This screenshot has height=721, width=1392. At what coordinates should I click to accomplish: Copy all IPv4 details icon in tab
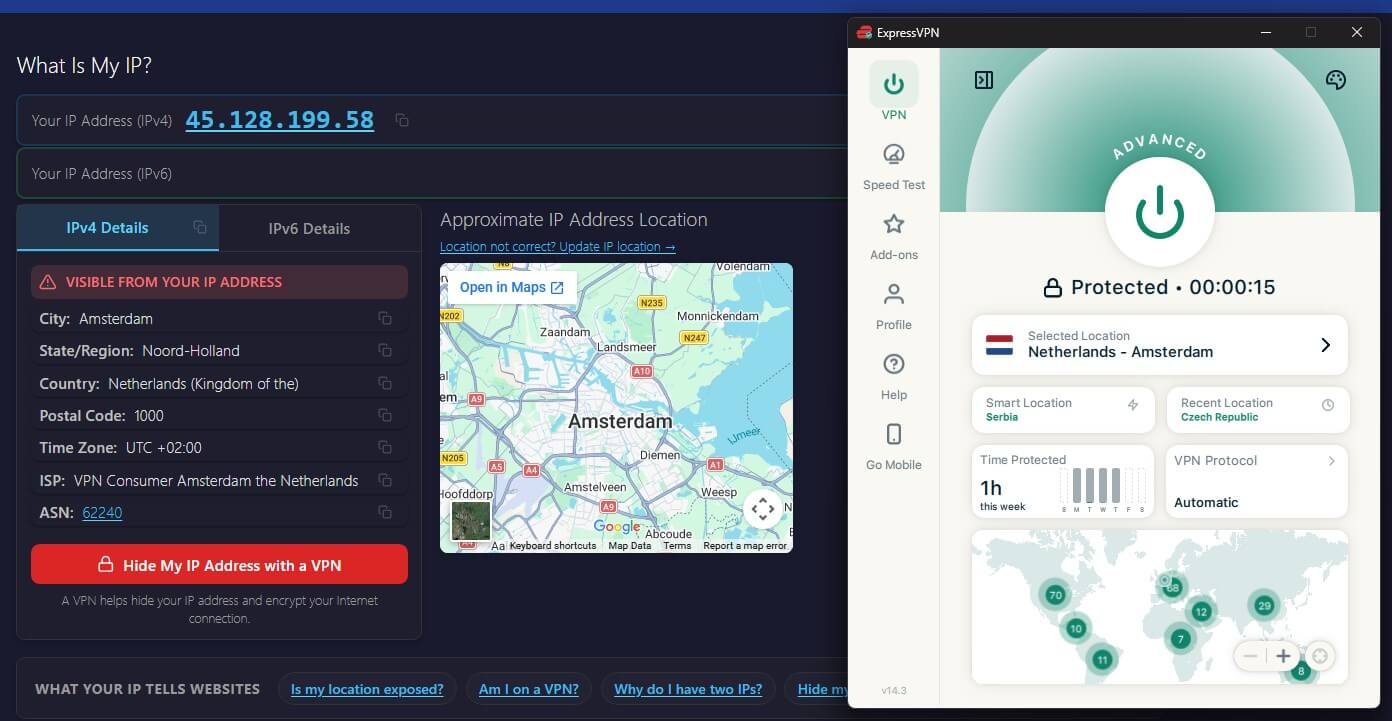pyautogui.click(x=200, y=227)
